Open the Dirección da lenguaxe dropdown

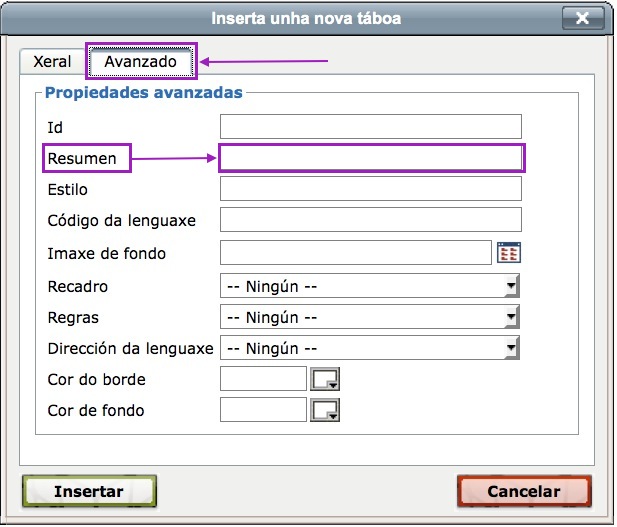click(371, 349)
